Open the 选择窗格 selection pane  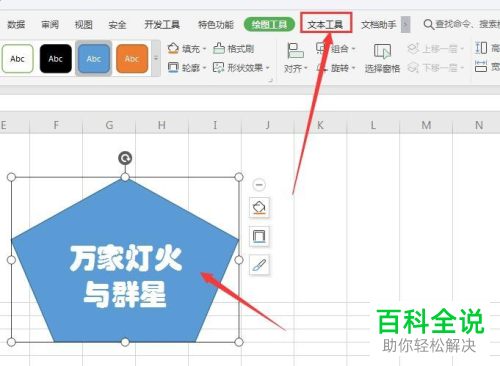click(382, 58)
